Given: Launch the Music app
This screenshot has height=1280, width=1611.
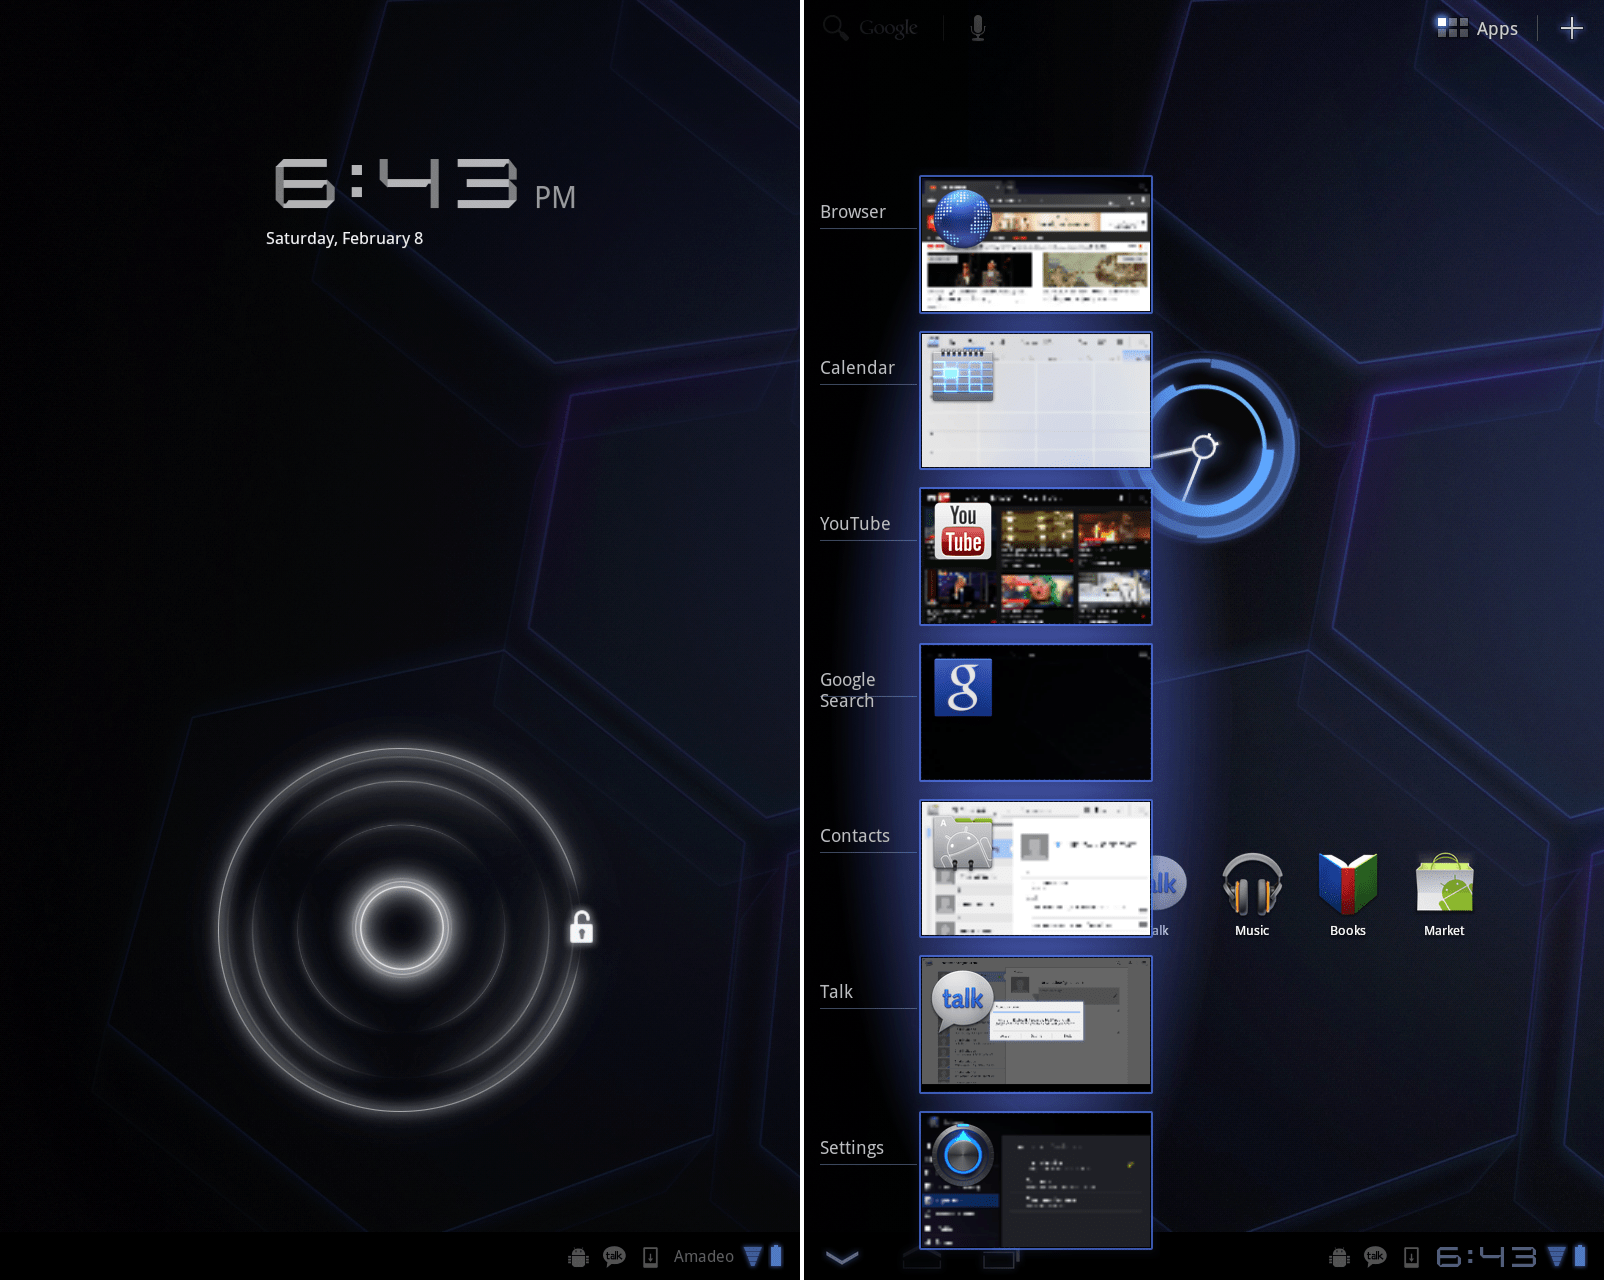Looking at the screenshot, I should pos(1252,894).
